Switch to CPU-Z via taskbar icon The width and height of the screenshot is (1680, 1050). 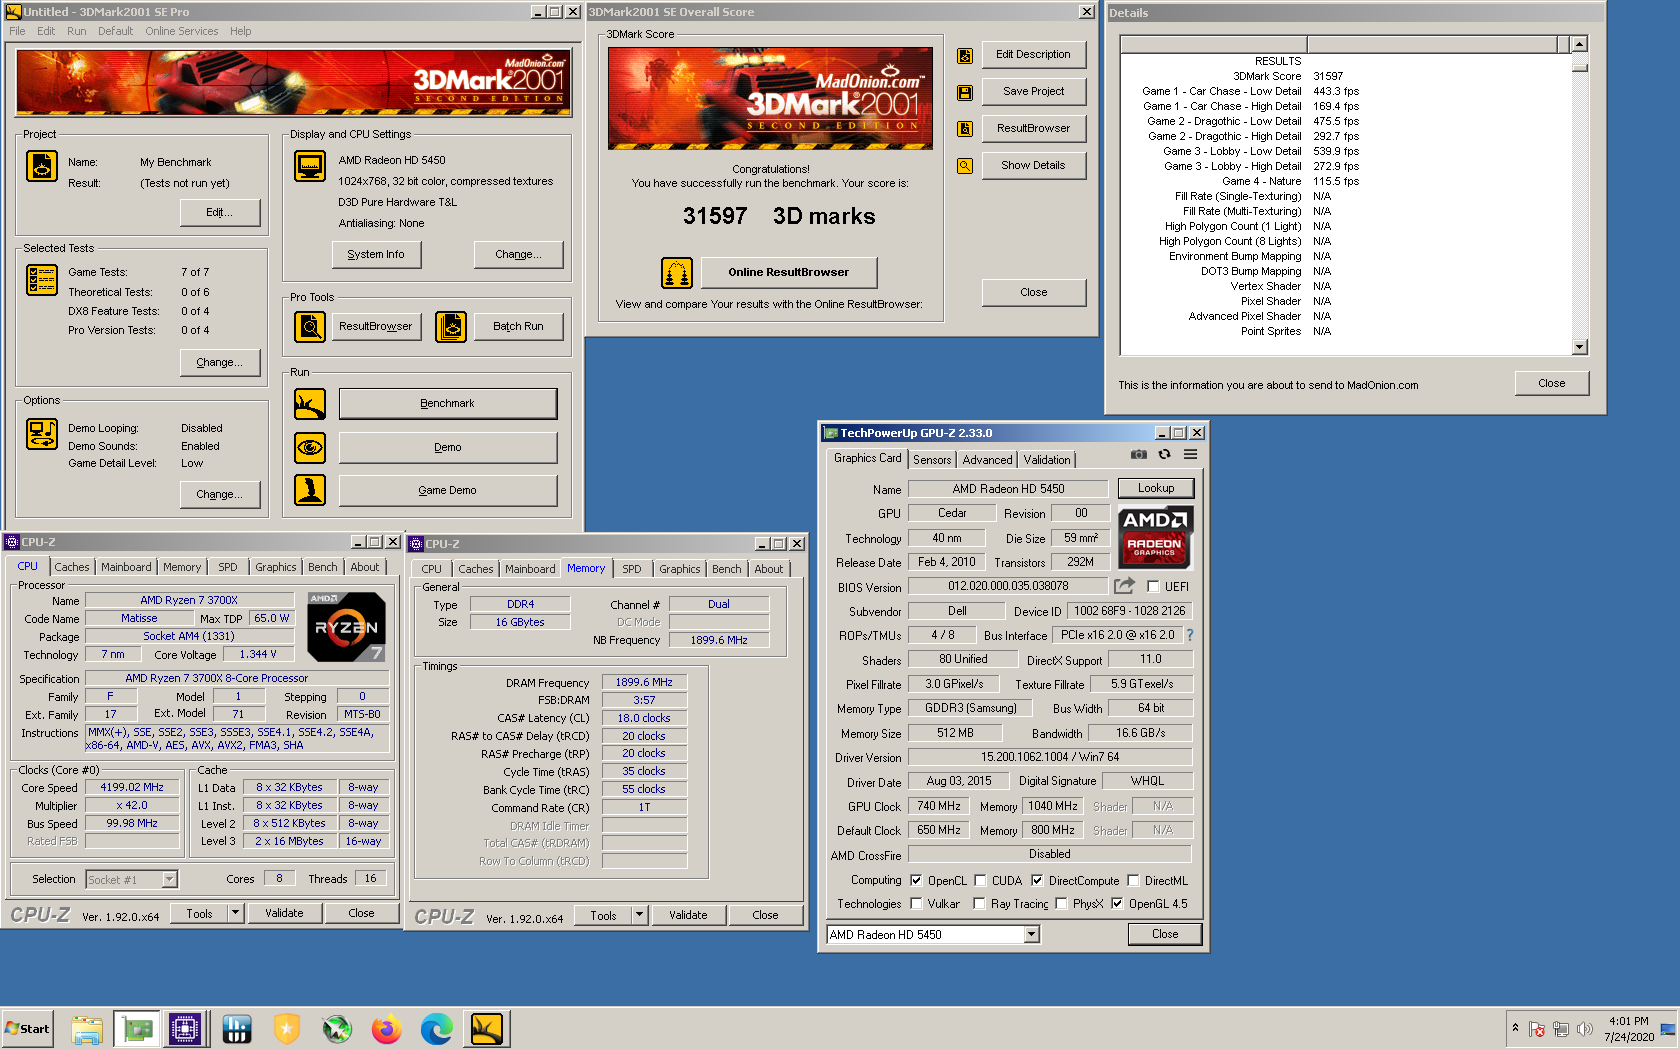pyautogui.click(x=186, y=1029)
